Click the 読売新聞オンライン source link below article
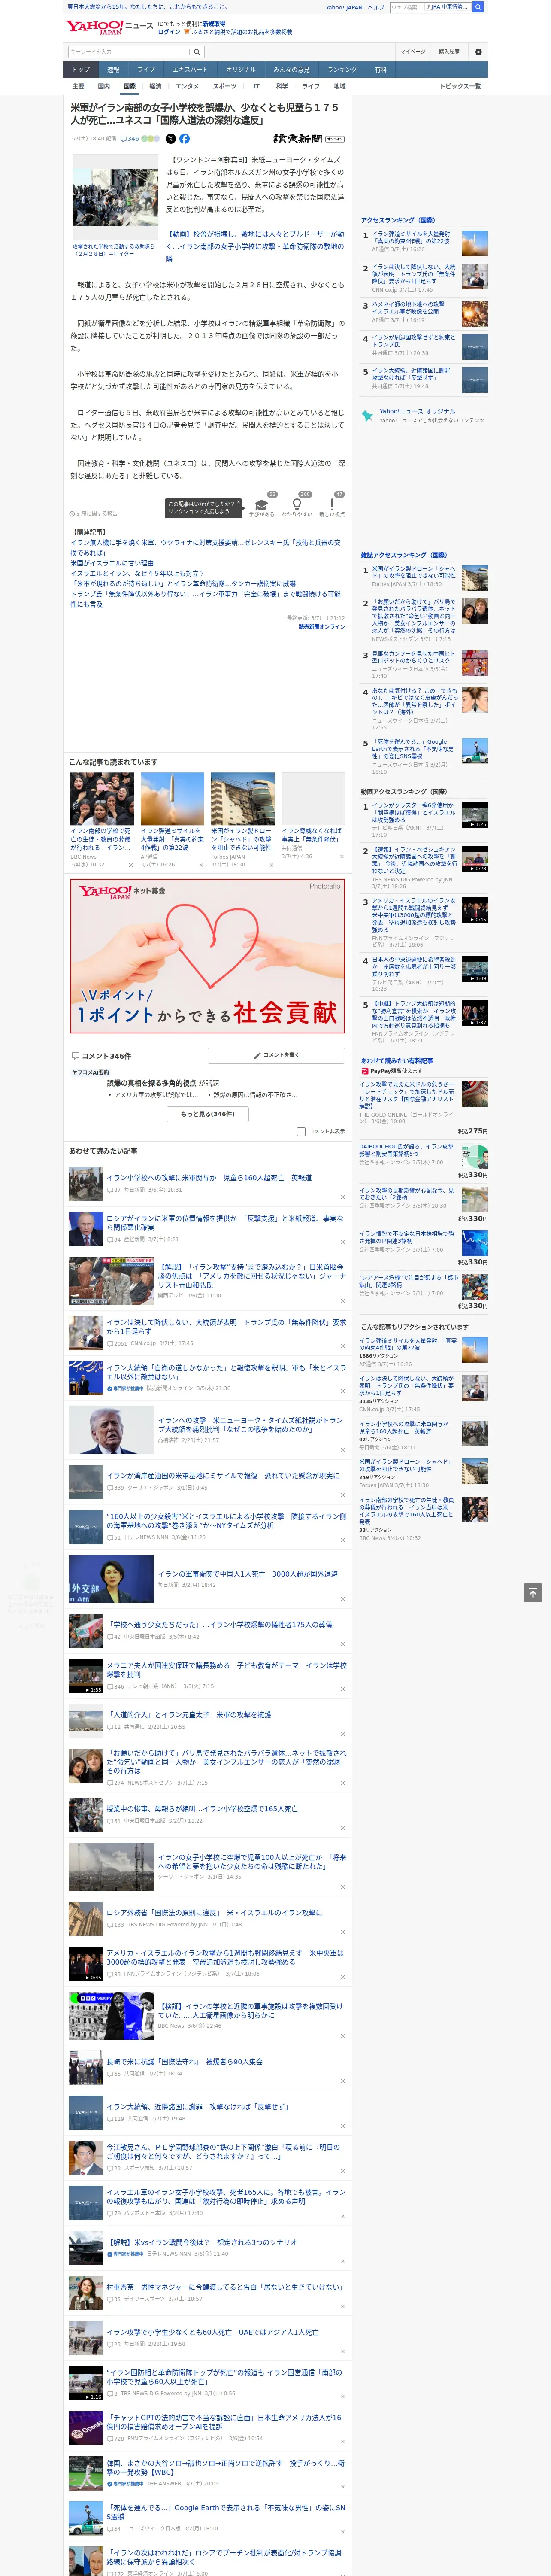 click(321, 627)
